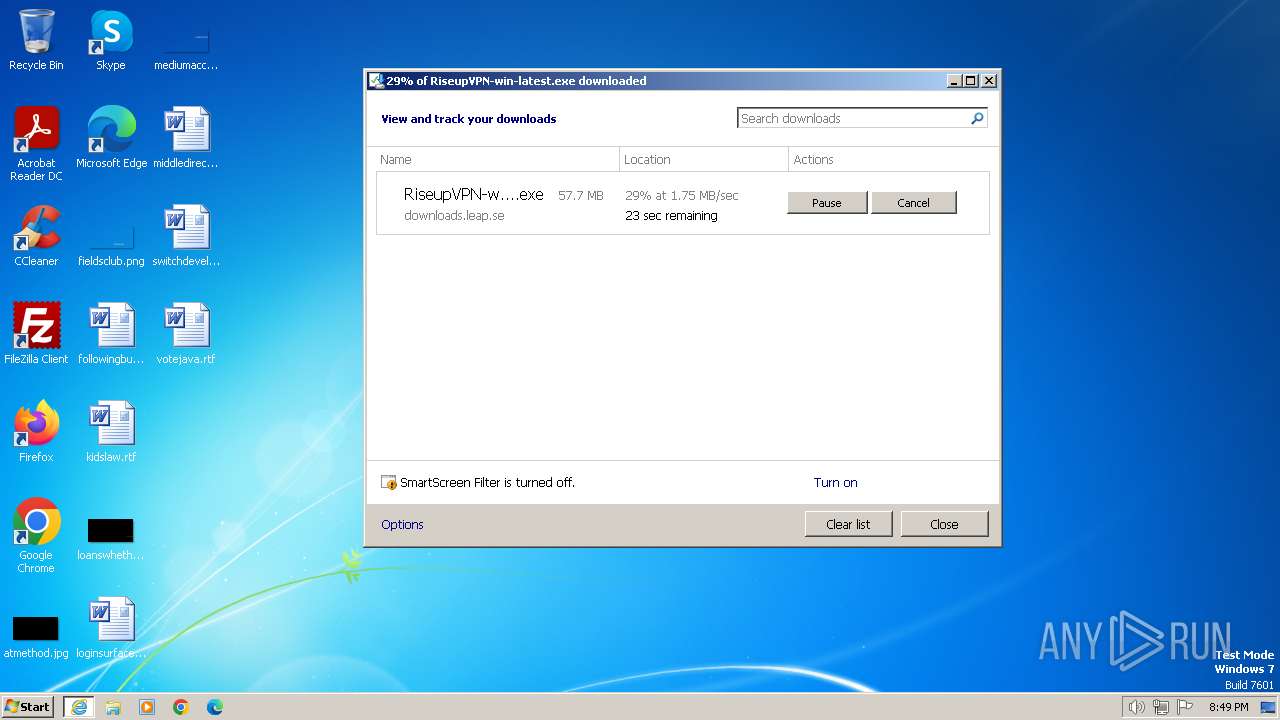Viewport: 1280px width, 720px height.
Task: Open FileZilla Client shortcut
Action: point(36,334)
